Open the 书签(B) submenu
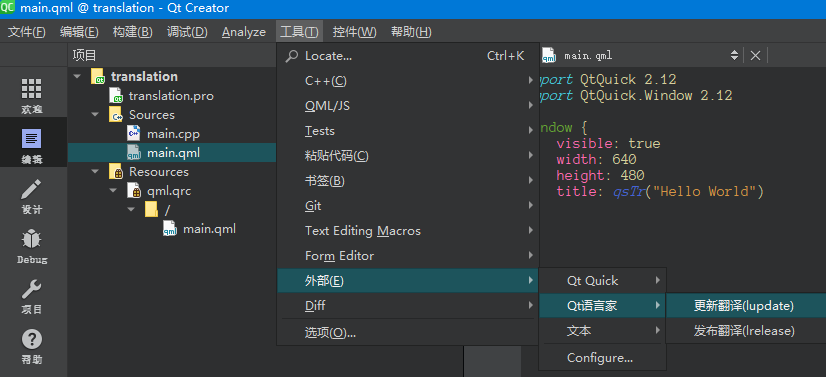This screenshot has height=377, width=826. pyautogui.click(x=408, y=181)
